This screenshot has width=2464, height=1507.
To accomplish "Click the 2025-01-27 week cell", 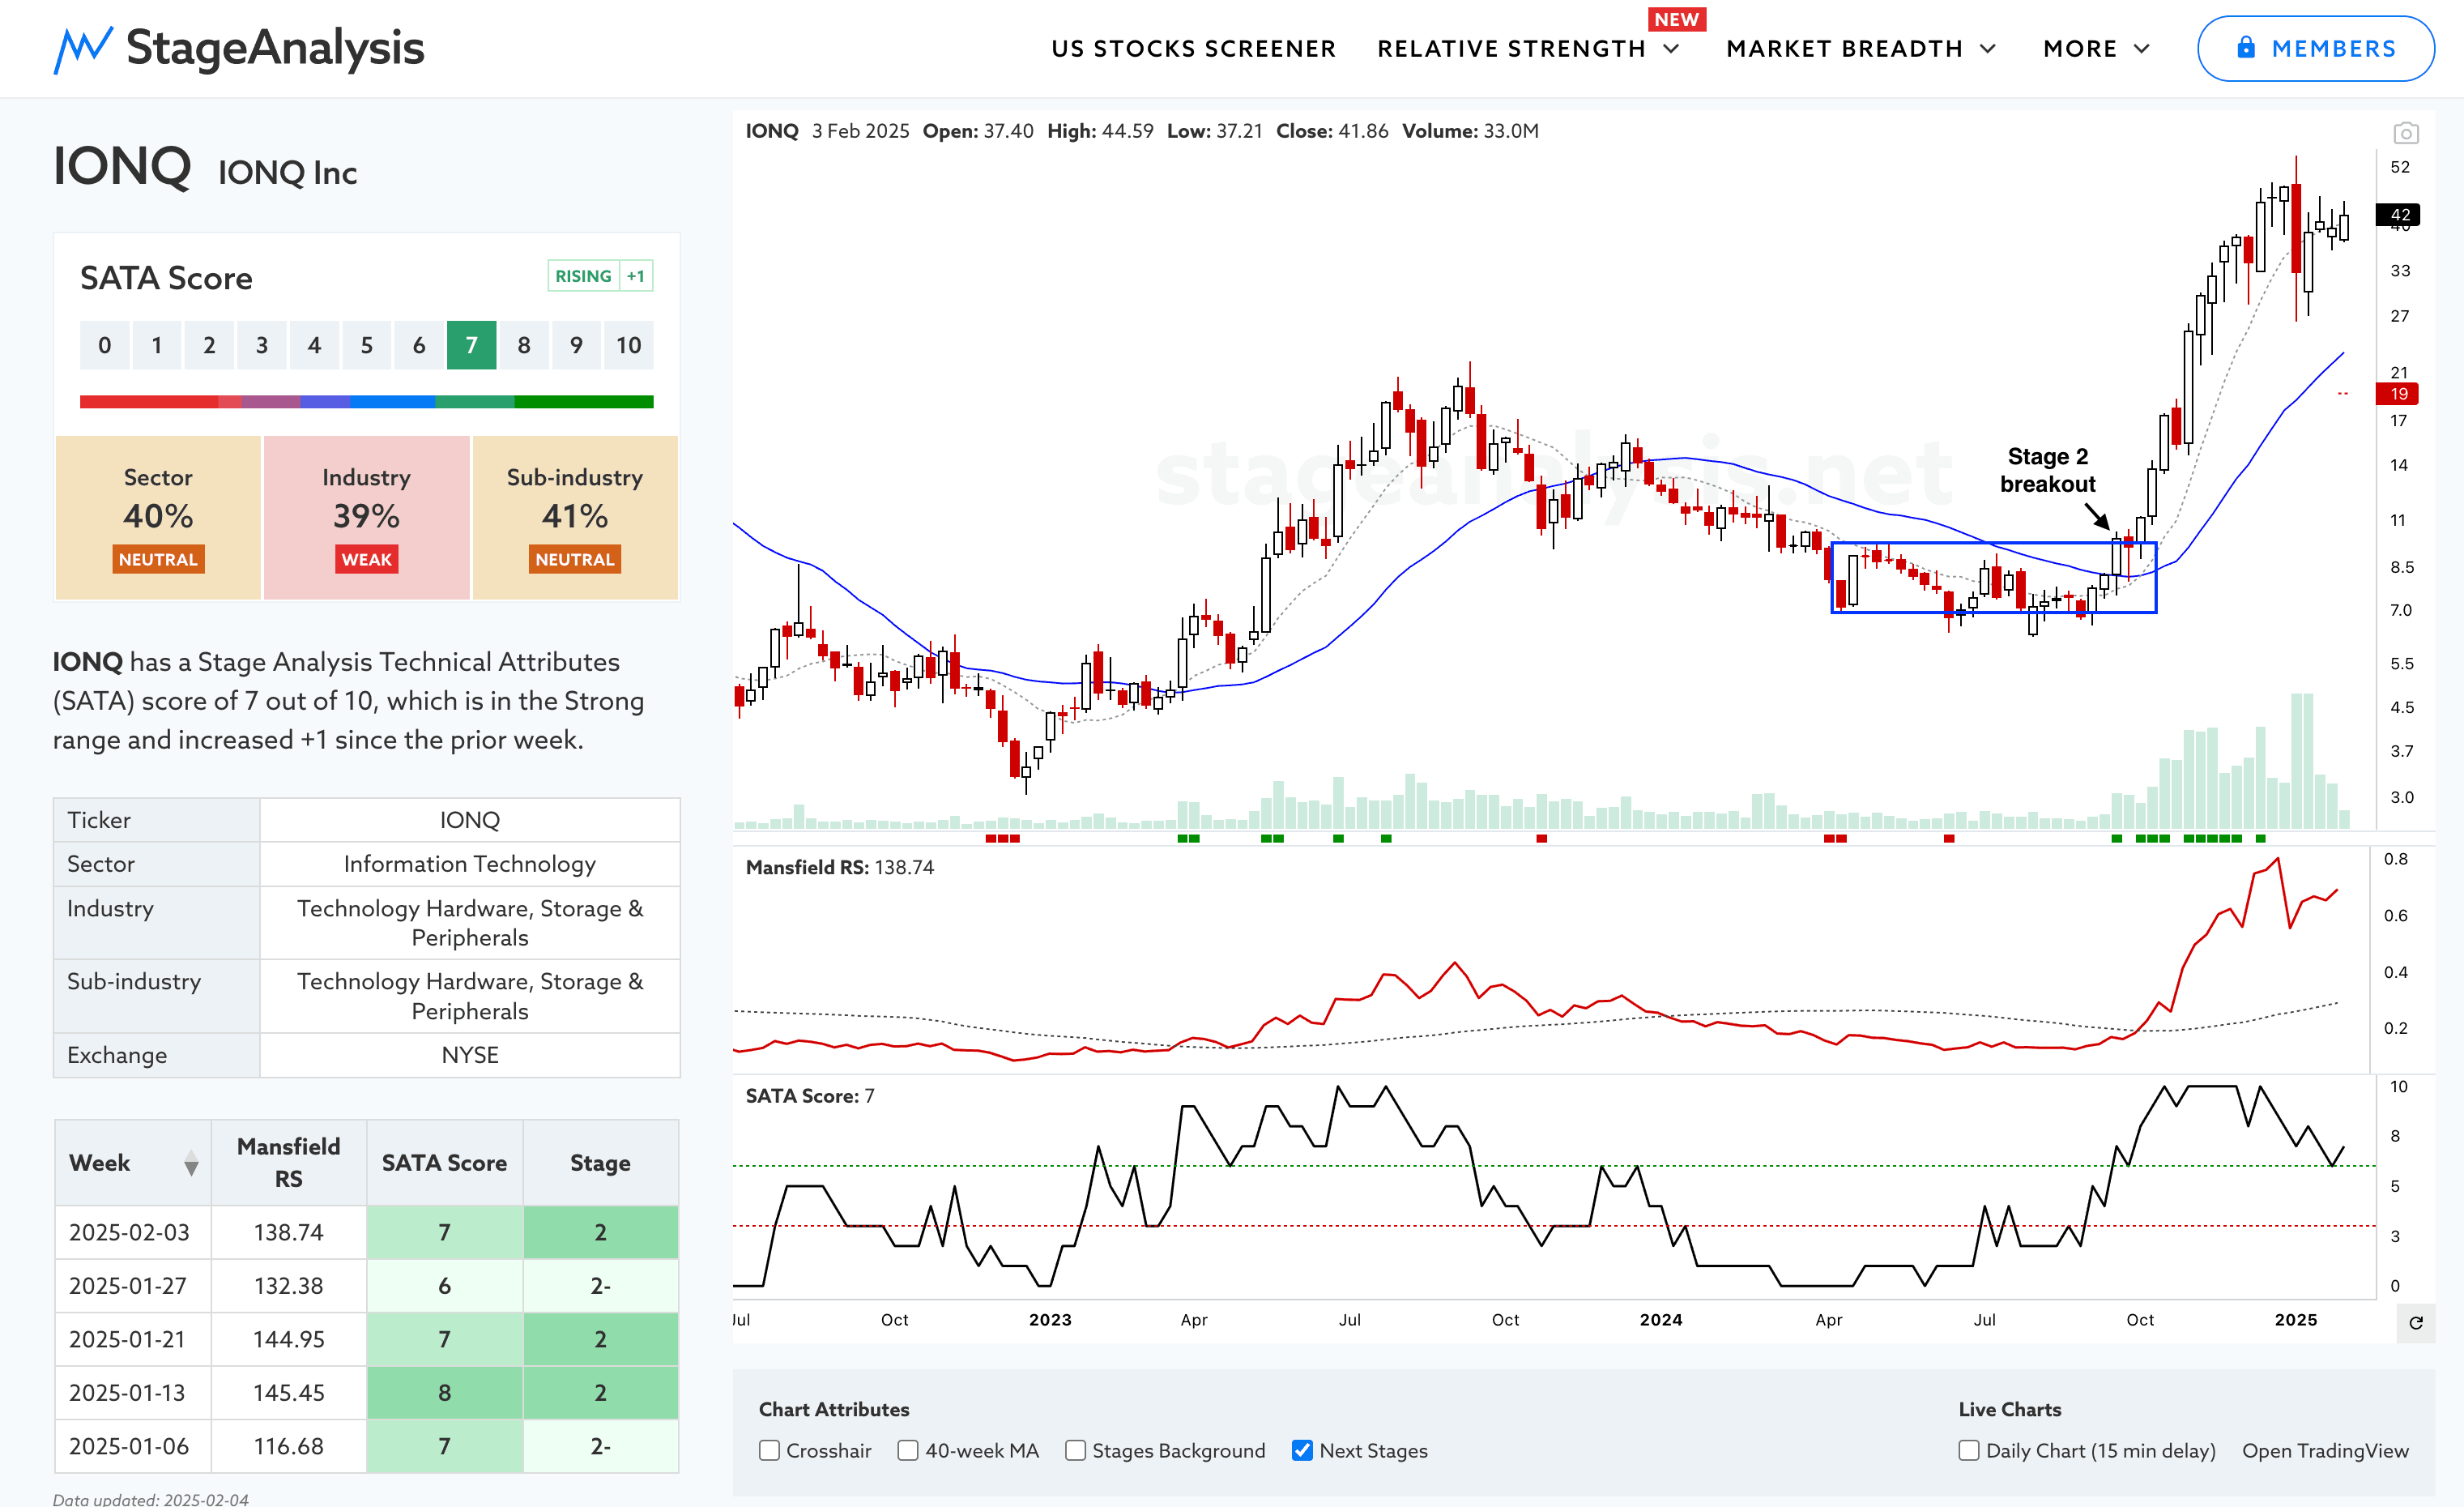I will (133, 1285).
